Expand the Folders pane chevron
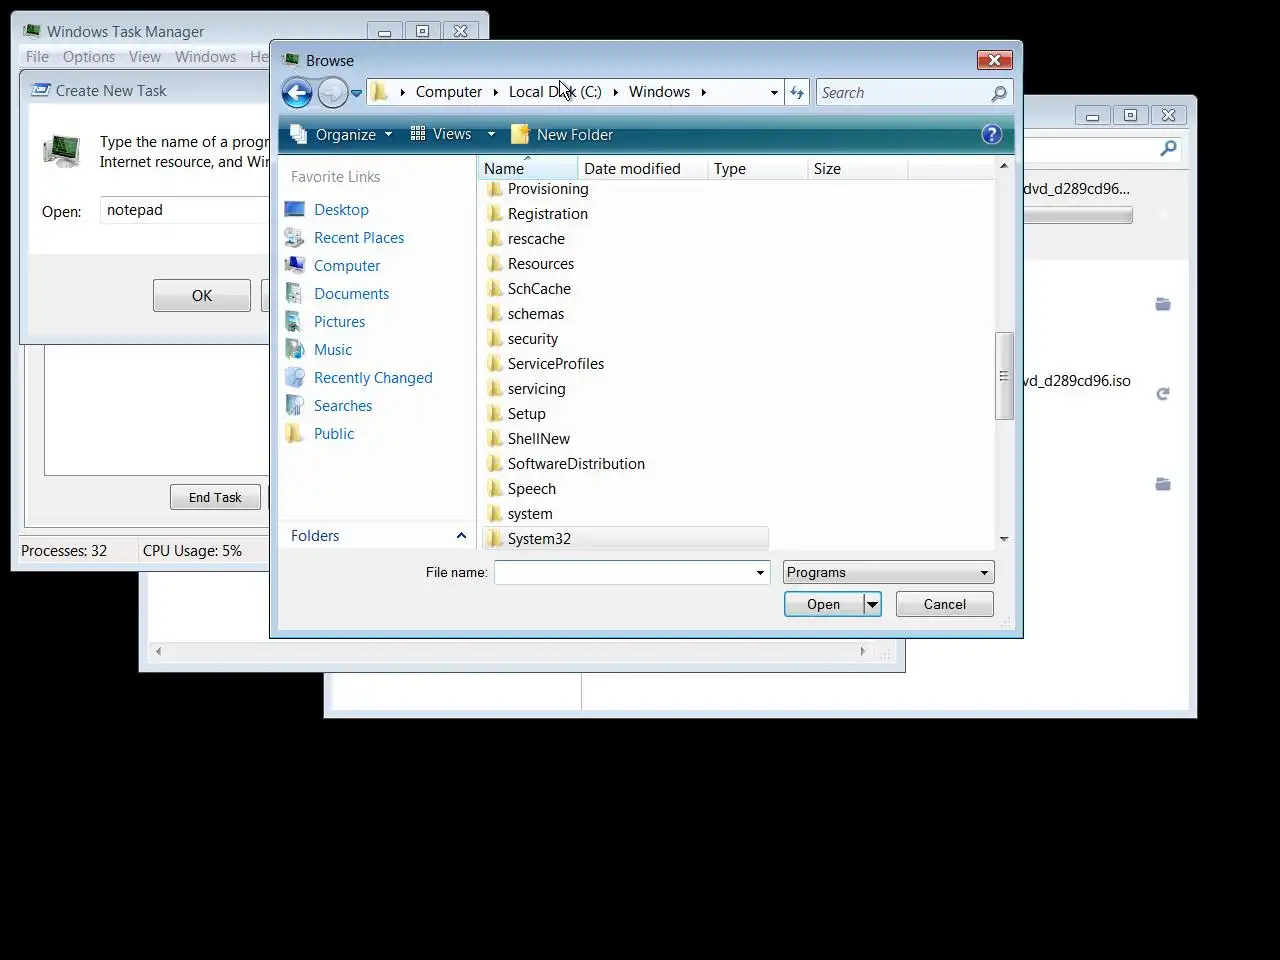 click(461, 536)
